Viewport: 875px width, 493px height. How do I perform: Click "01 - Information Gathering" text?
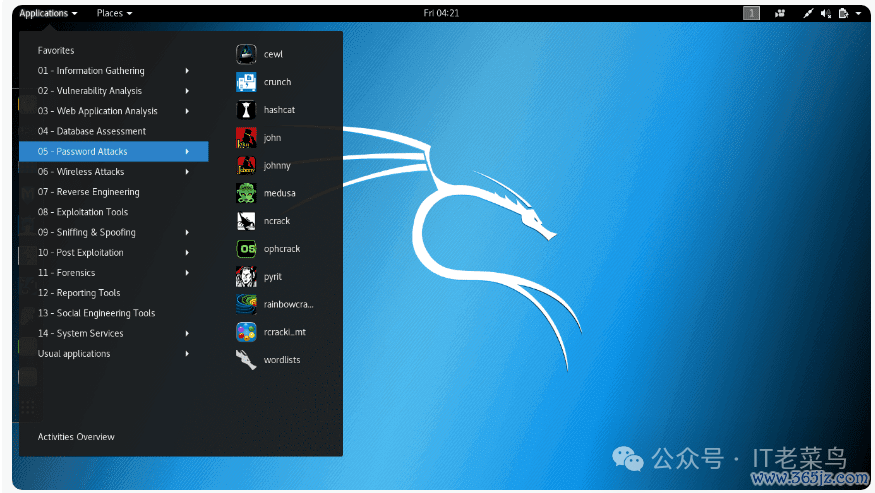point(91,71)
